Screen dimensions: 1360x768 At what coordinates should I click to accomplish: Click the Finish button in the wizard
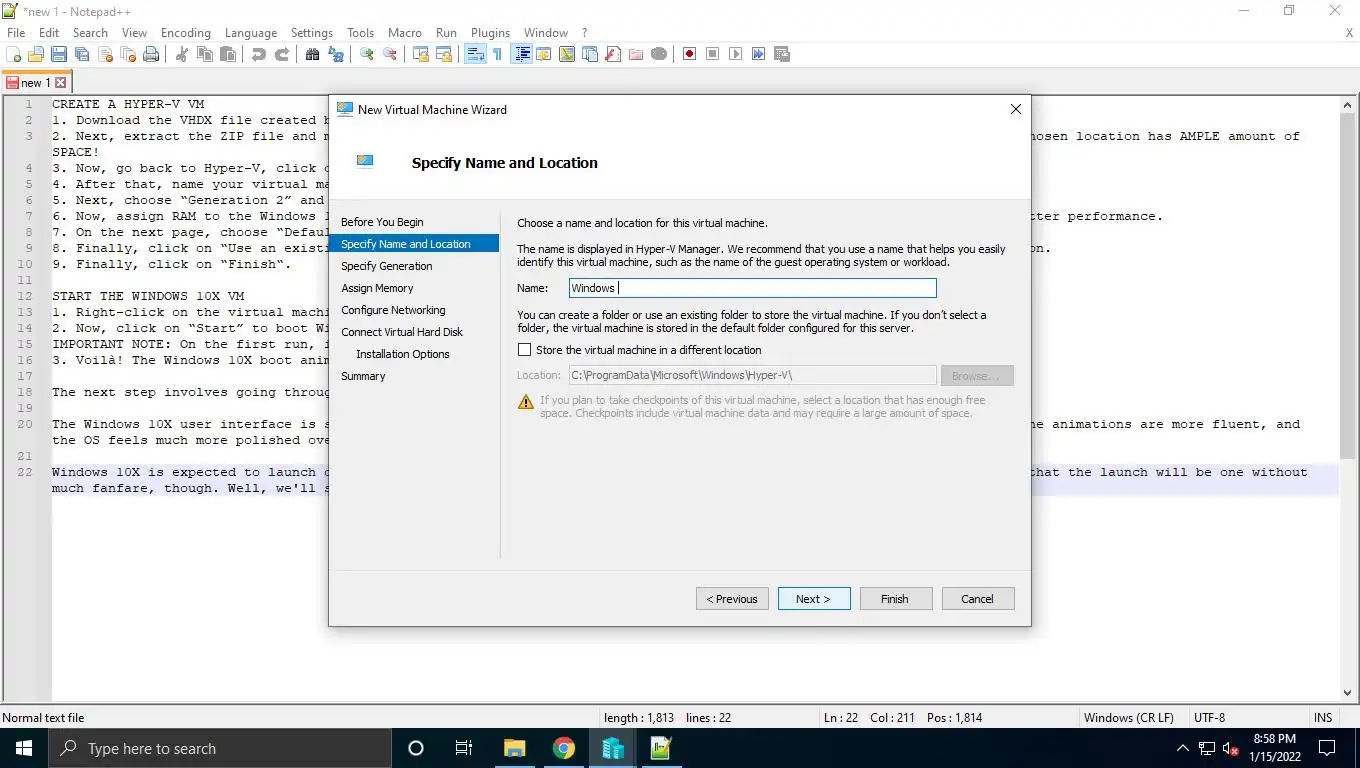pos(895,599)
